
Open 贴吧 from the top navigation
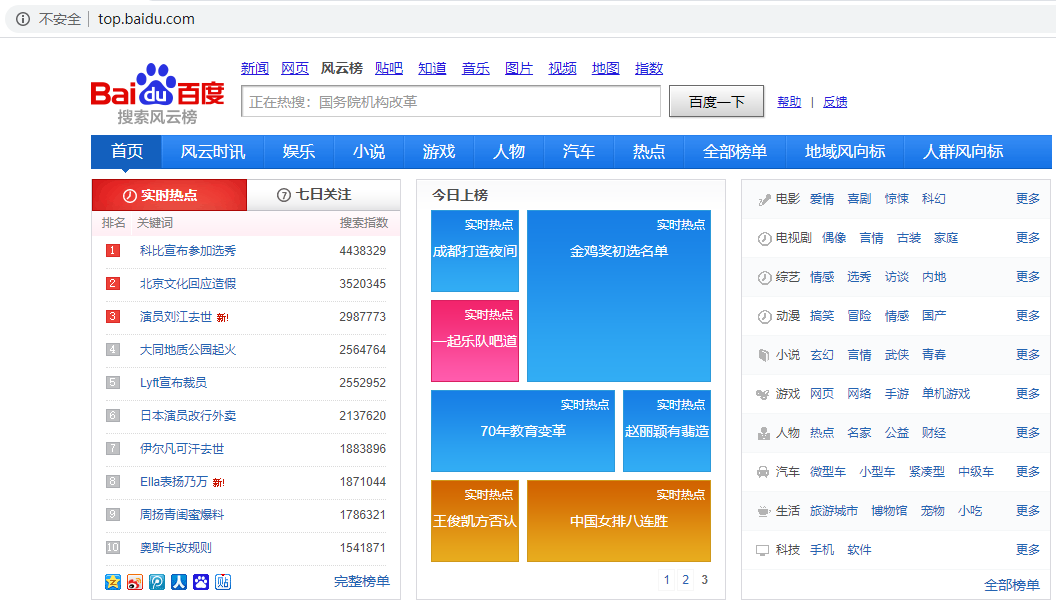388,68
